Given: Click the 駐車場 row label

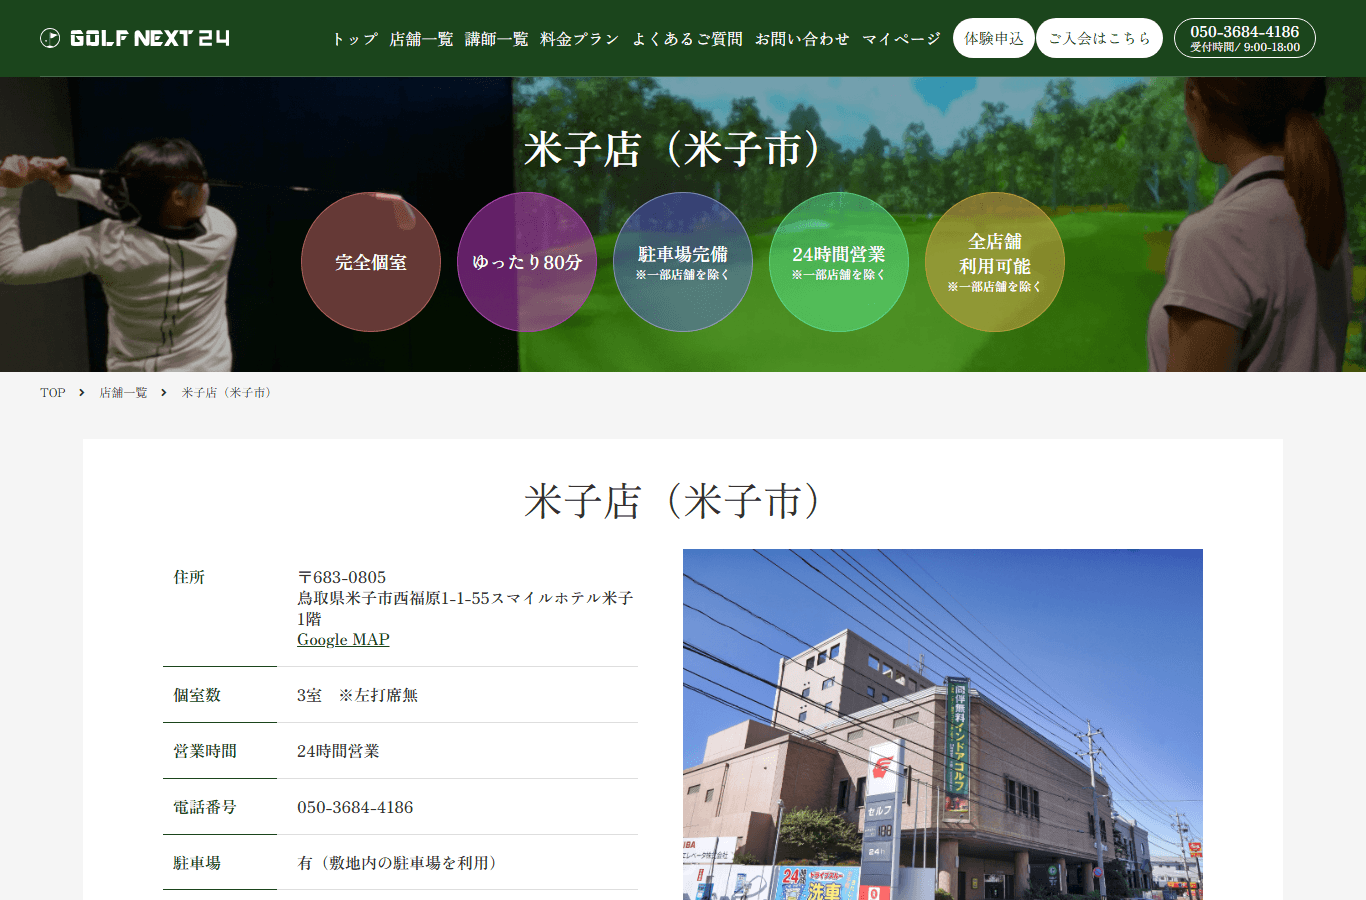Looking at the screenshot, I should [197, 863].
